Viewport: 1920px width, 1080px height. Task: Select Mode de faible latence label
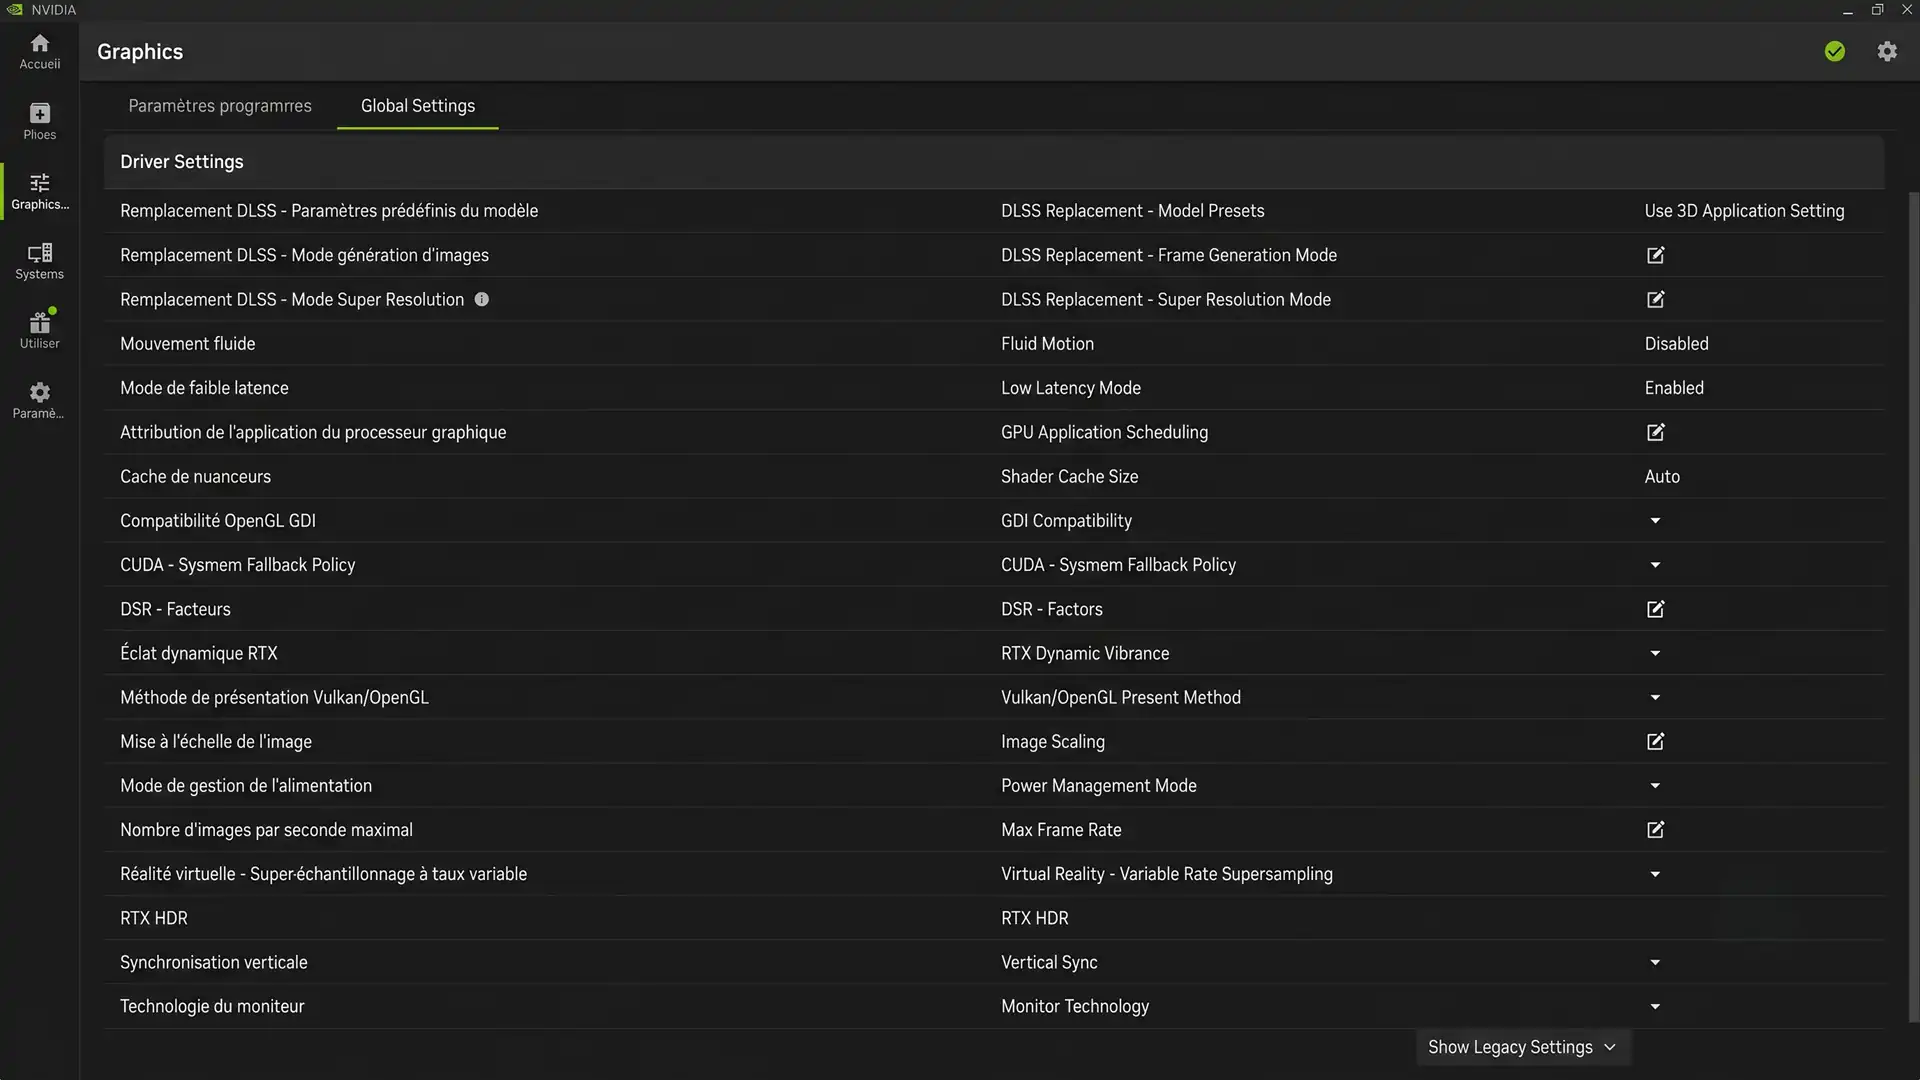[x=204, y=388]
